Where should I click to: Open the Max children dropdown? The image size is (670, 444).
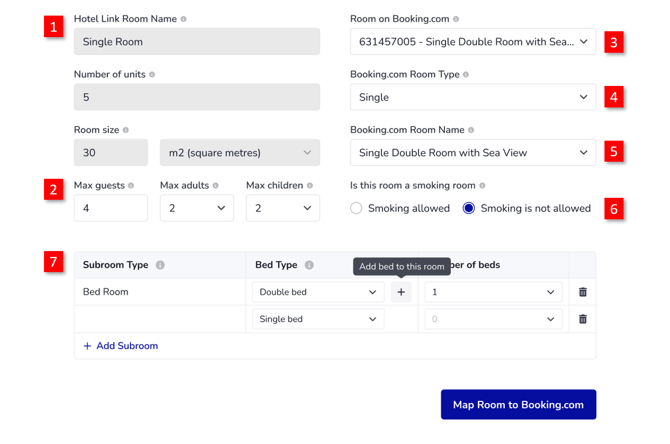coord(282,208)
